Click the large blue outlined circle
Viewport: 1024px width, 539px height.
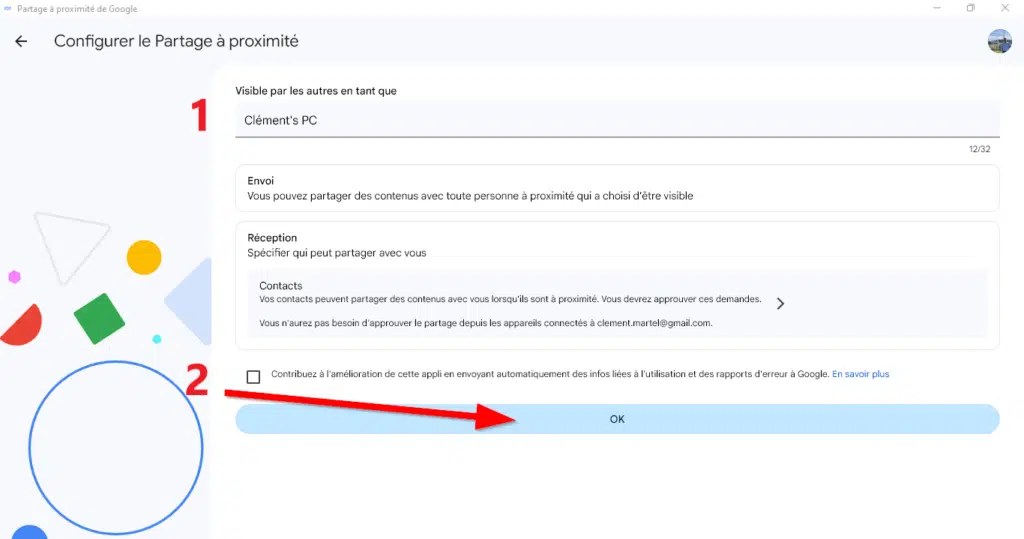click(x=116, y=448)
